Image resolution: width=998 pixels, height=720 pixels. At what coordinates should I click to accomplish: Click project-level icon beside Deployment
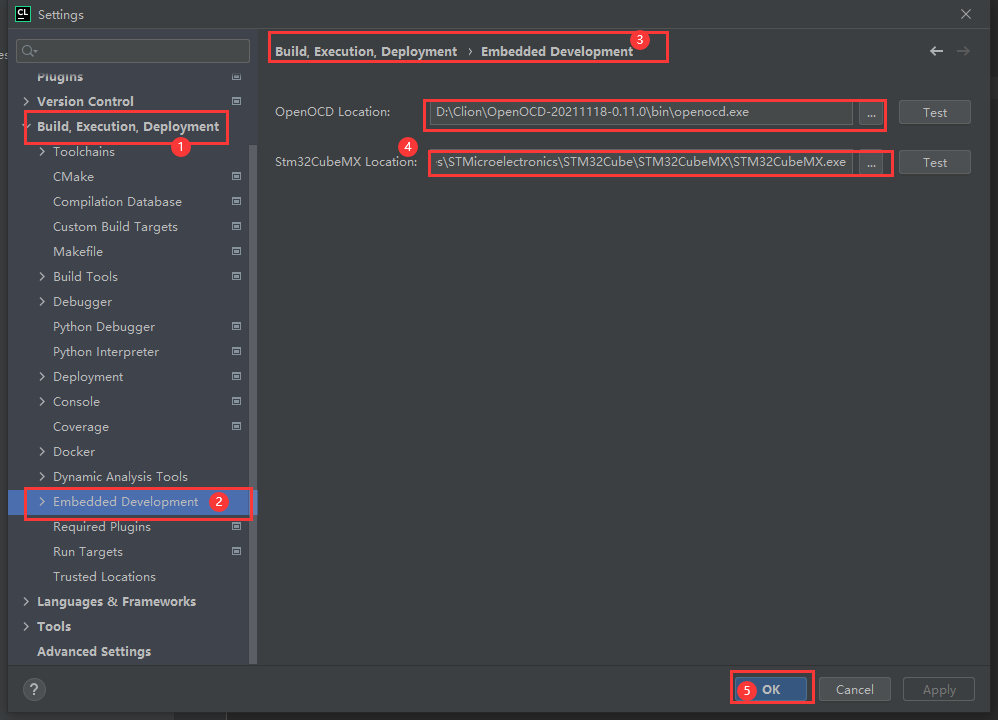(x=236, y=376)
